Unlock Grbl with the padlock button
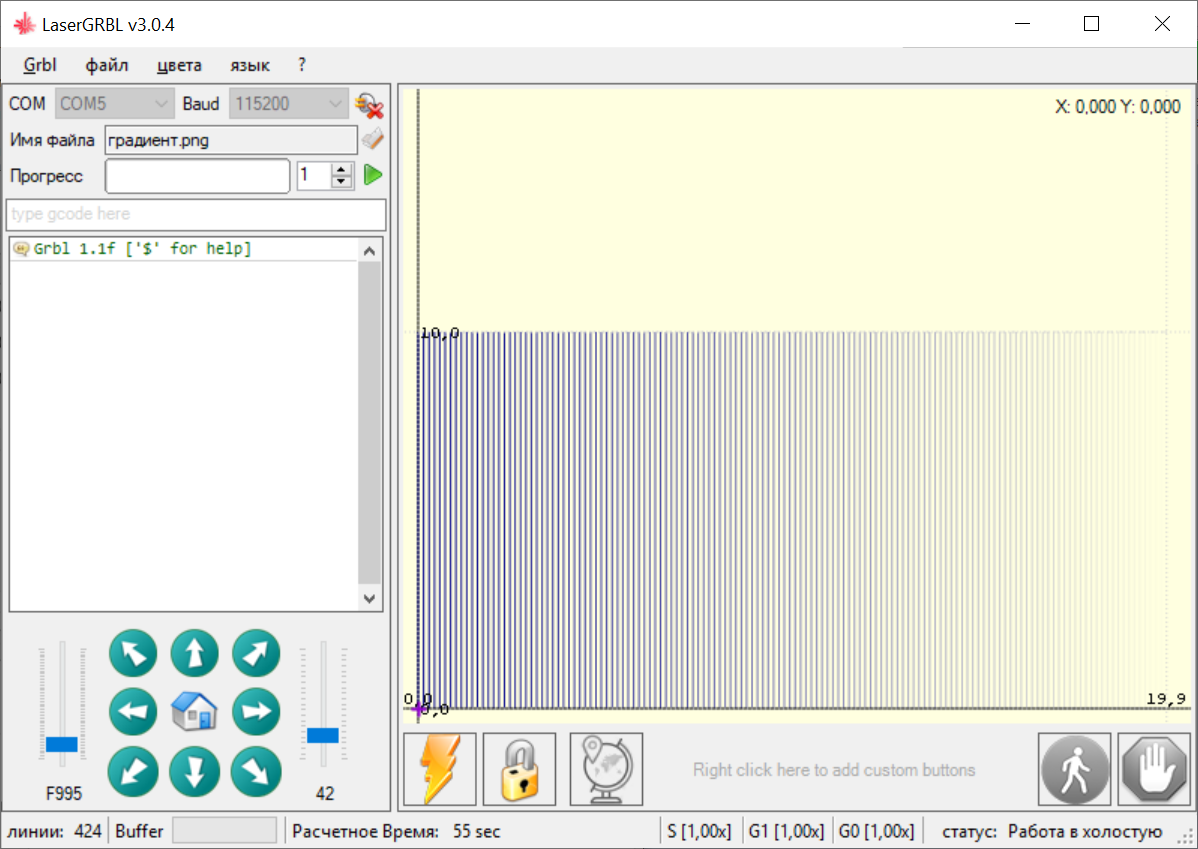The height and width of the screenshot is (849, 1198). (518, 768)
